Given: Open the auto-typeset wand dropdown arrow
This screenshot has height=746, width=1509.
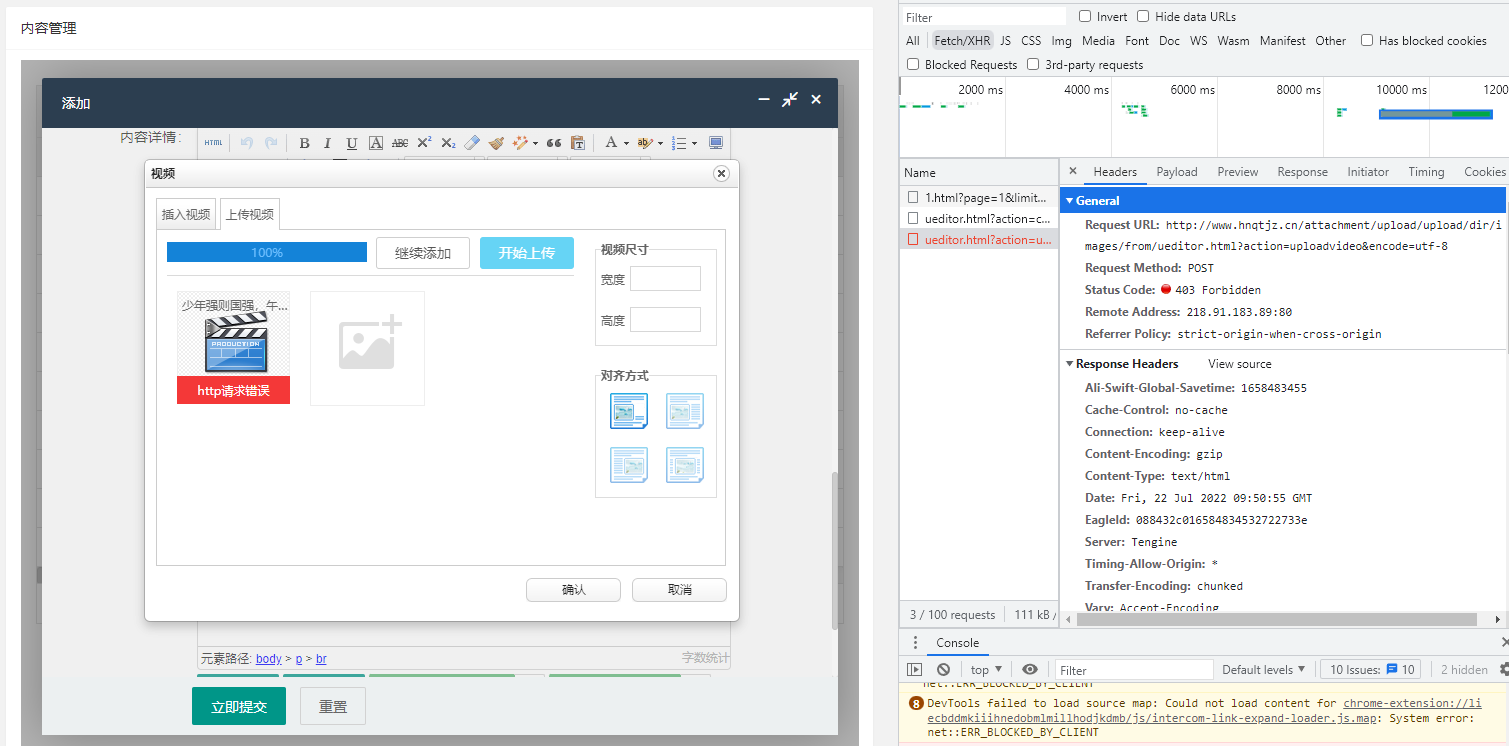Looking at the screenshot, I should coord(535,143).
